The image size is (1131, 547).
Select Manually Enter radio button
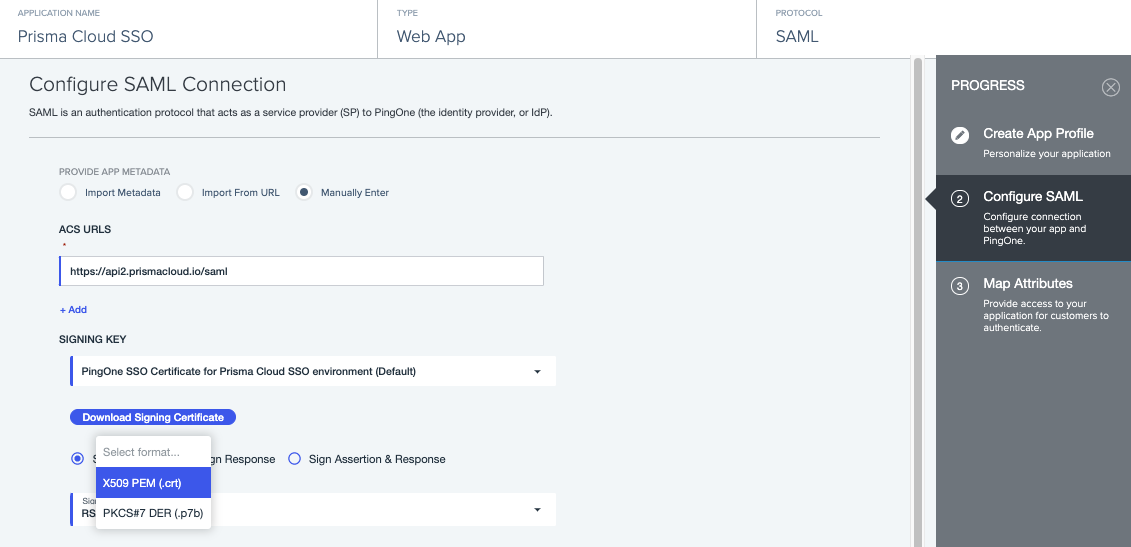pyautogui.click(x=304, y=192)
